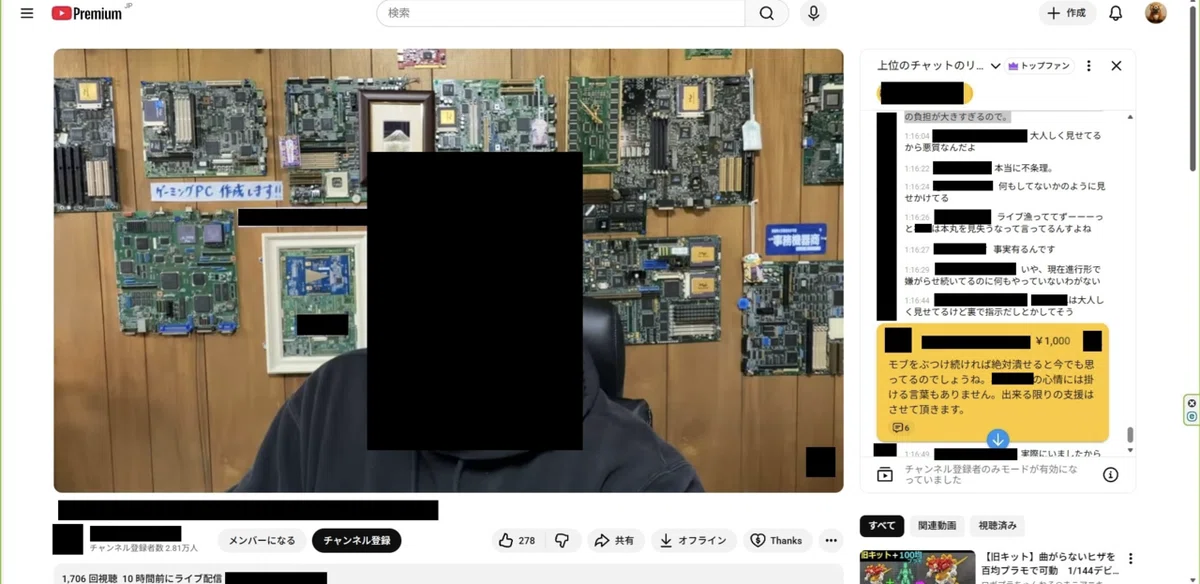Open the hamburger guide menu
The width and height of the screenshot is (1200, 584).
click(27, 13)
